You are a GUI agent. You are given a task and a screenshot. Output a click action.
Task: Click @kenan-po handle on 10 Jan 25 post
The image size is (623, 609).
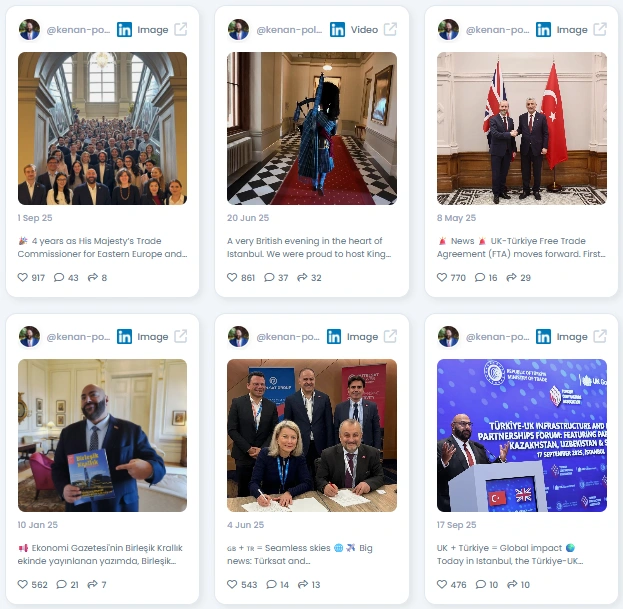click(x=78, y=337)
